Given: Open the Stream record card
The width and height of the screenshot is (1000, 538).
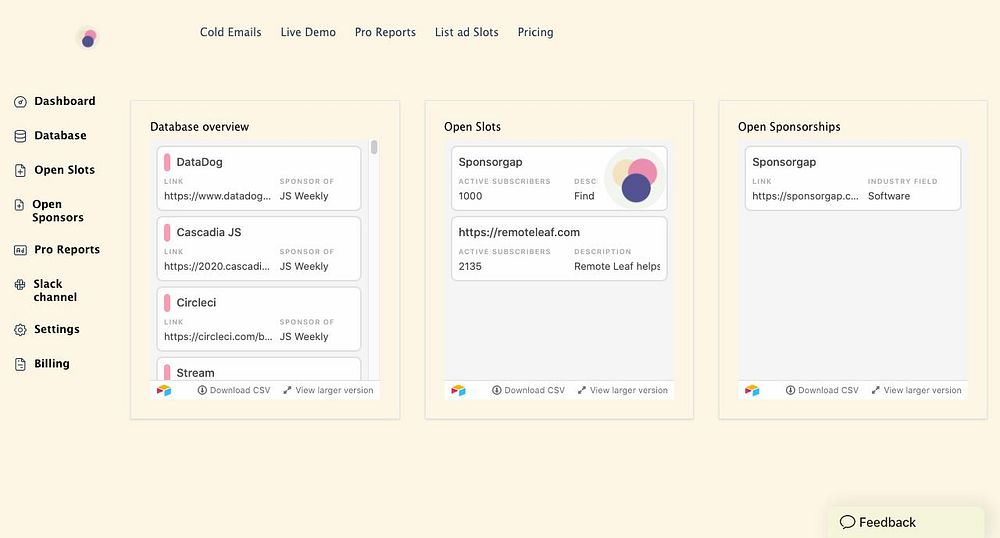Looking at the screenshot, I should click(x=259, y=369).
